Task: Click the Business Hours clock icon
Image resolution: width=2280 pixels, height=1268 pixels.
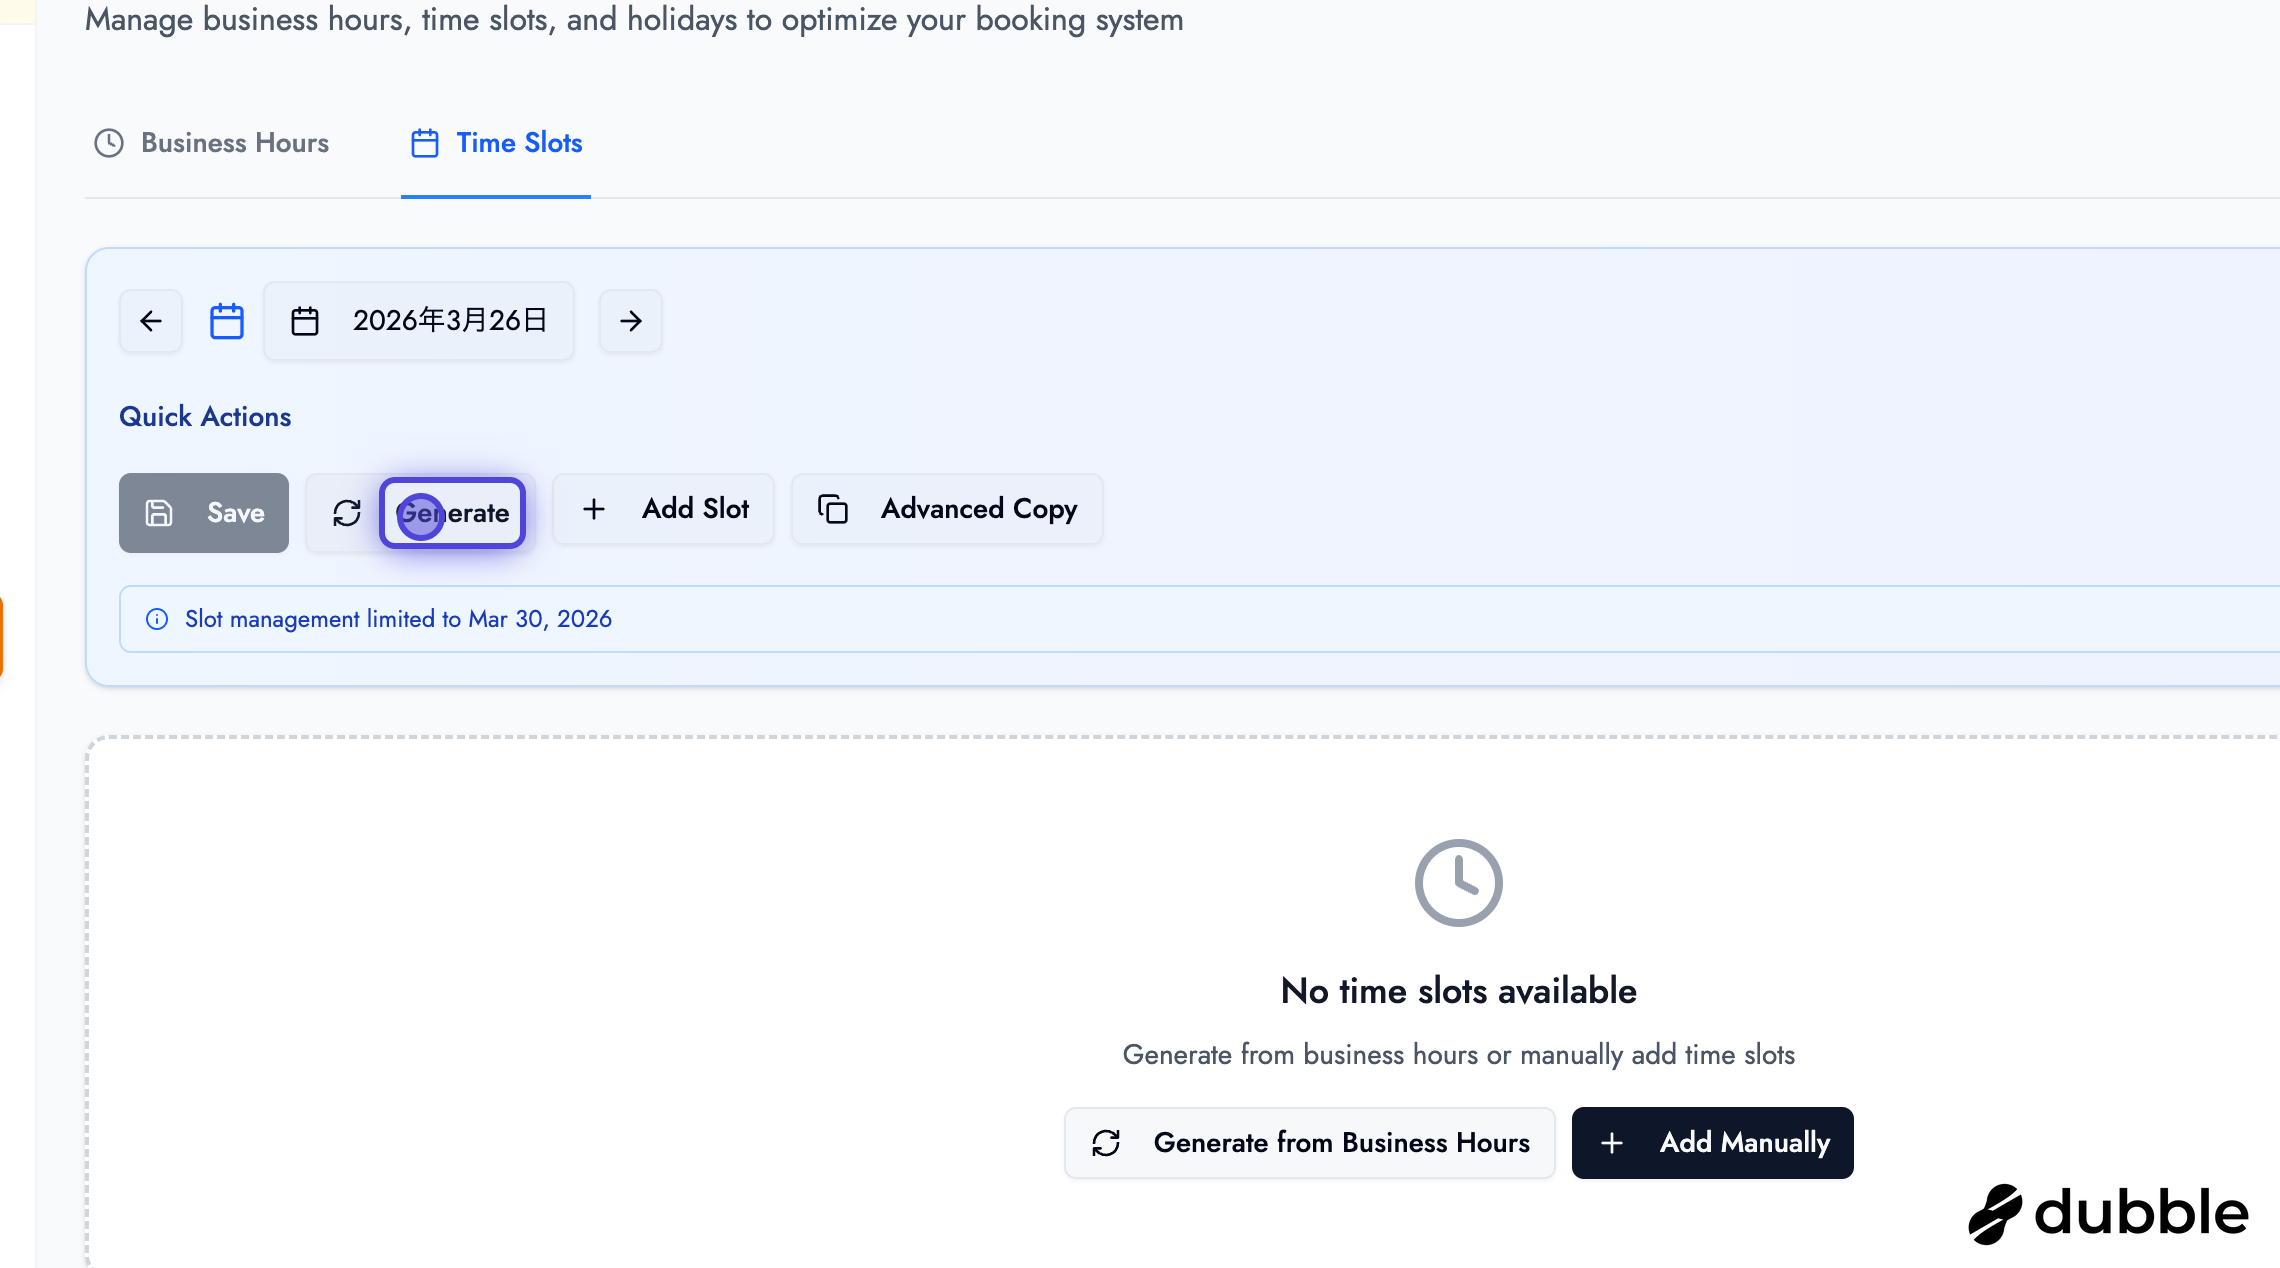Action: click(109, 143)
